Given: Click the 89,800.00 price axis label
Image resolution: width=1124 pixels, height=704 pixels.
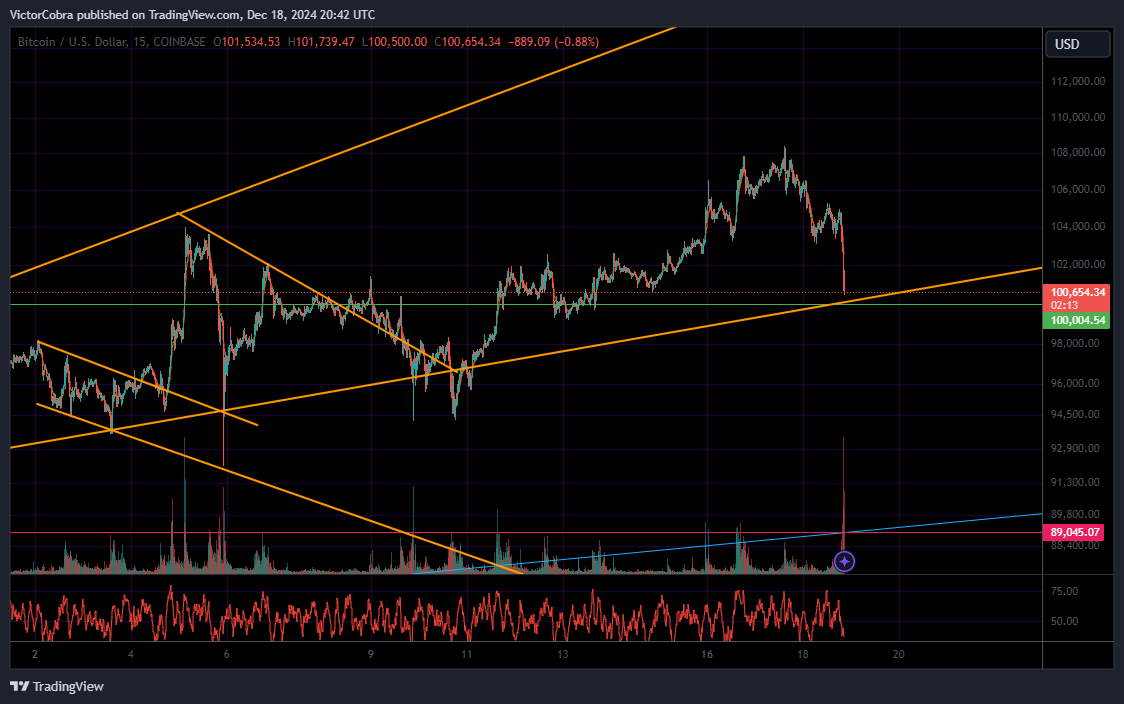Looking at the screenshot, I should click(1075, 514).
